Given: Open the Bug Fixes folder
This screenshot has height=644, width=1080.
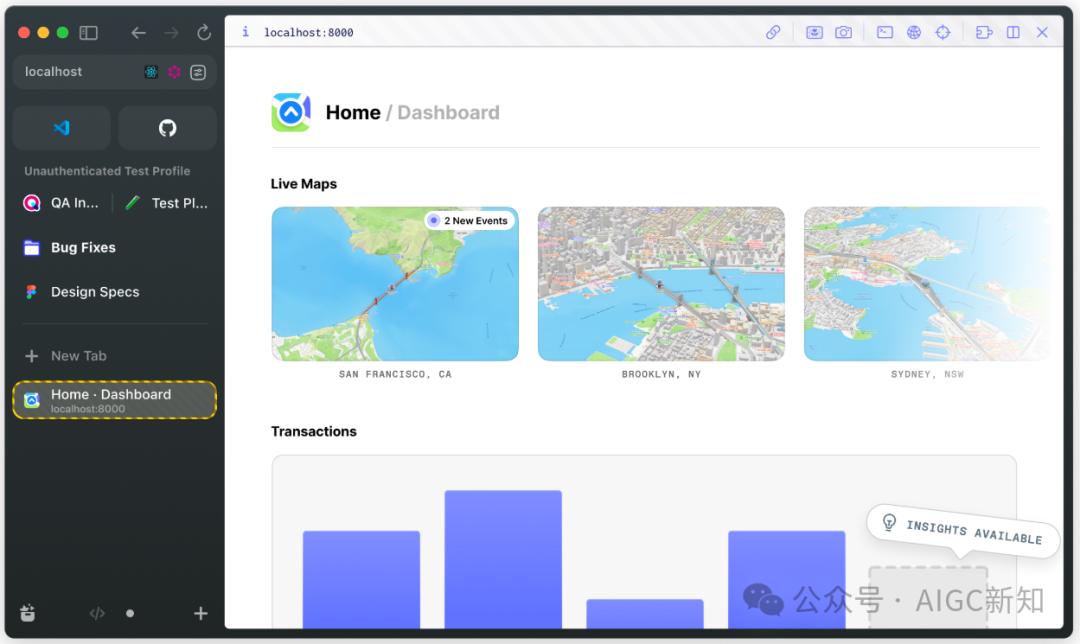Looking at the screenshot, I should (x=70, y=247).
